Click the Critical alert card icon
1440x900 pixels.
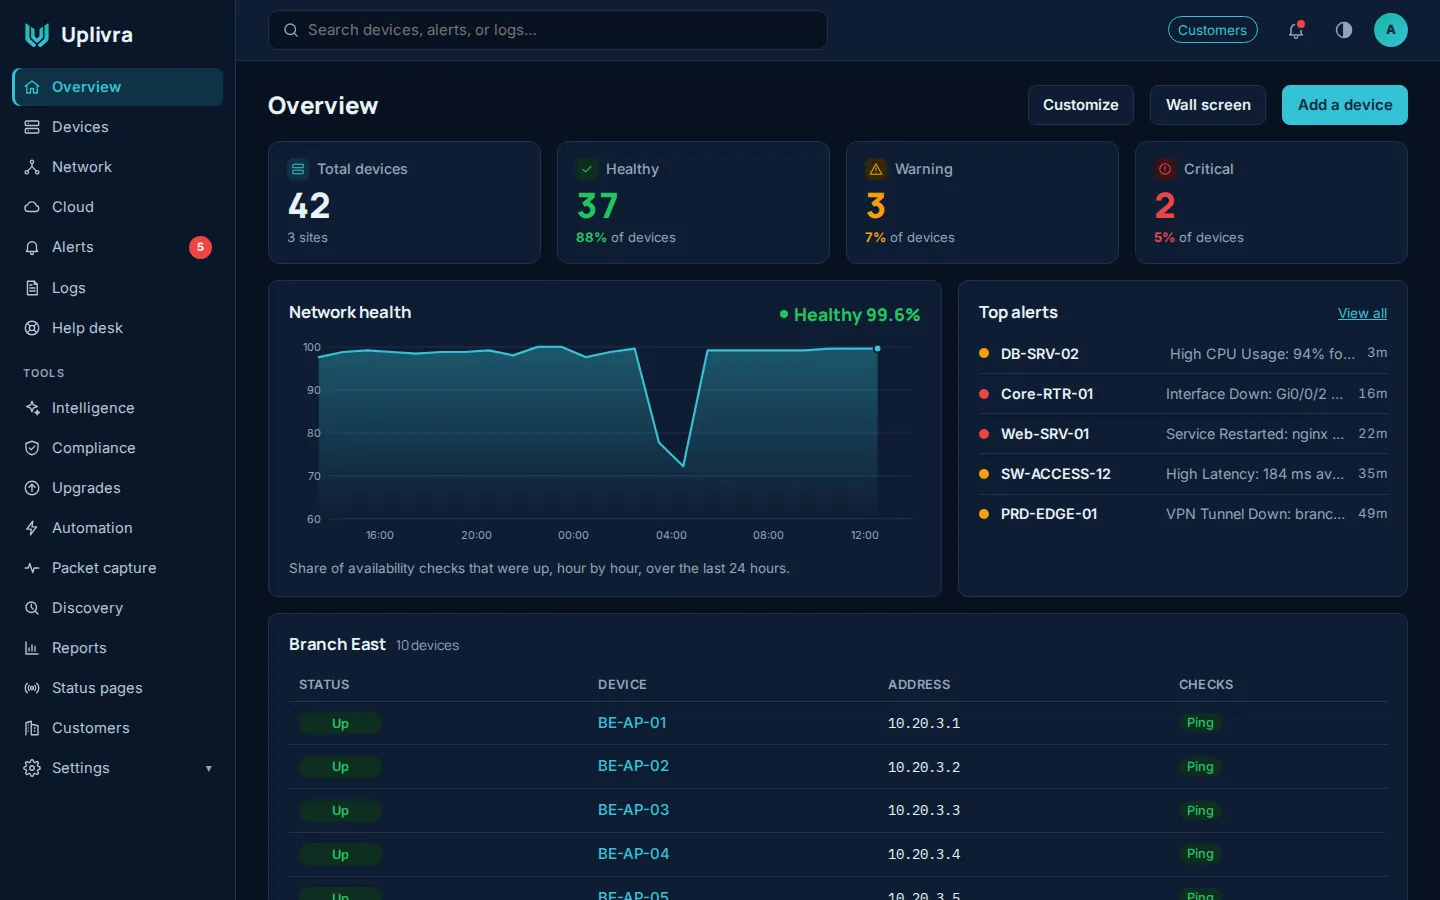[1165, 169]
